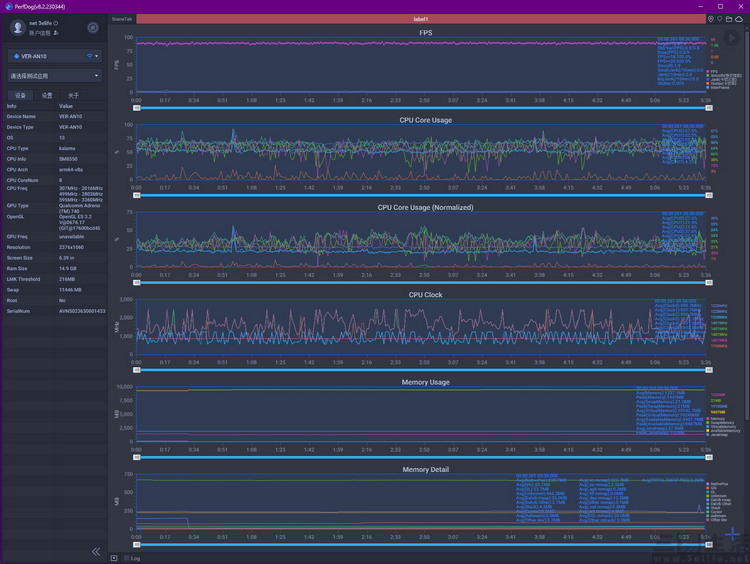Click the FPS chart title
This screenshot has width=750, height=564.
tap(426, 33)
